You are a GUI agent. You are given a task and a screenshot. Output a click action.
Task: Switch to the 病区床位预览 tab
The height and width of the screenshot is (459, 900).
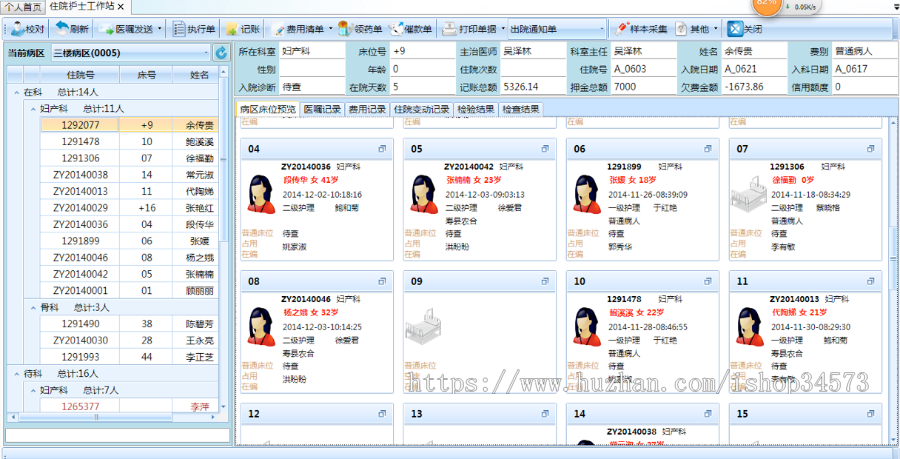268,109
